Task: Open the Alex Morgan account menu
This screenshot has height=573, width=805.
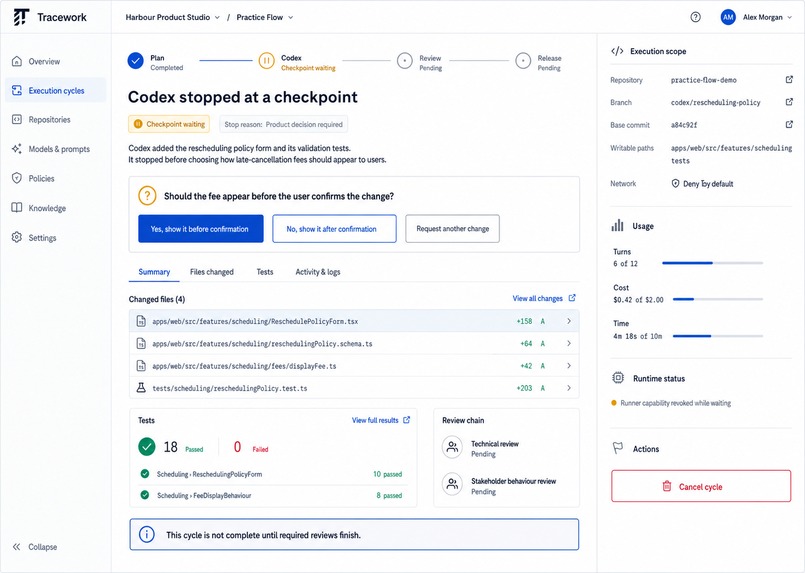Action: click(x=767, y=17)
